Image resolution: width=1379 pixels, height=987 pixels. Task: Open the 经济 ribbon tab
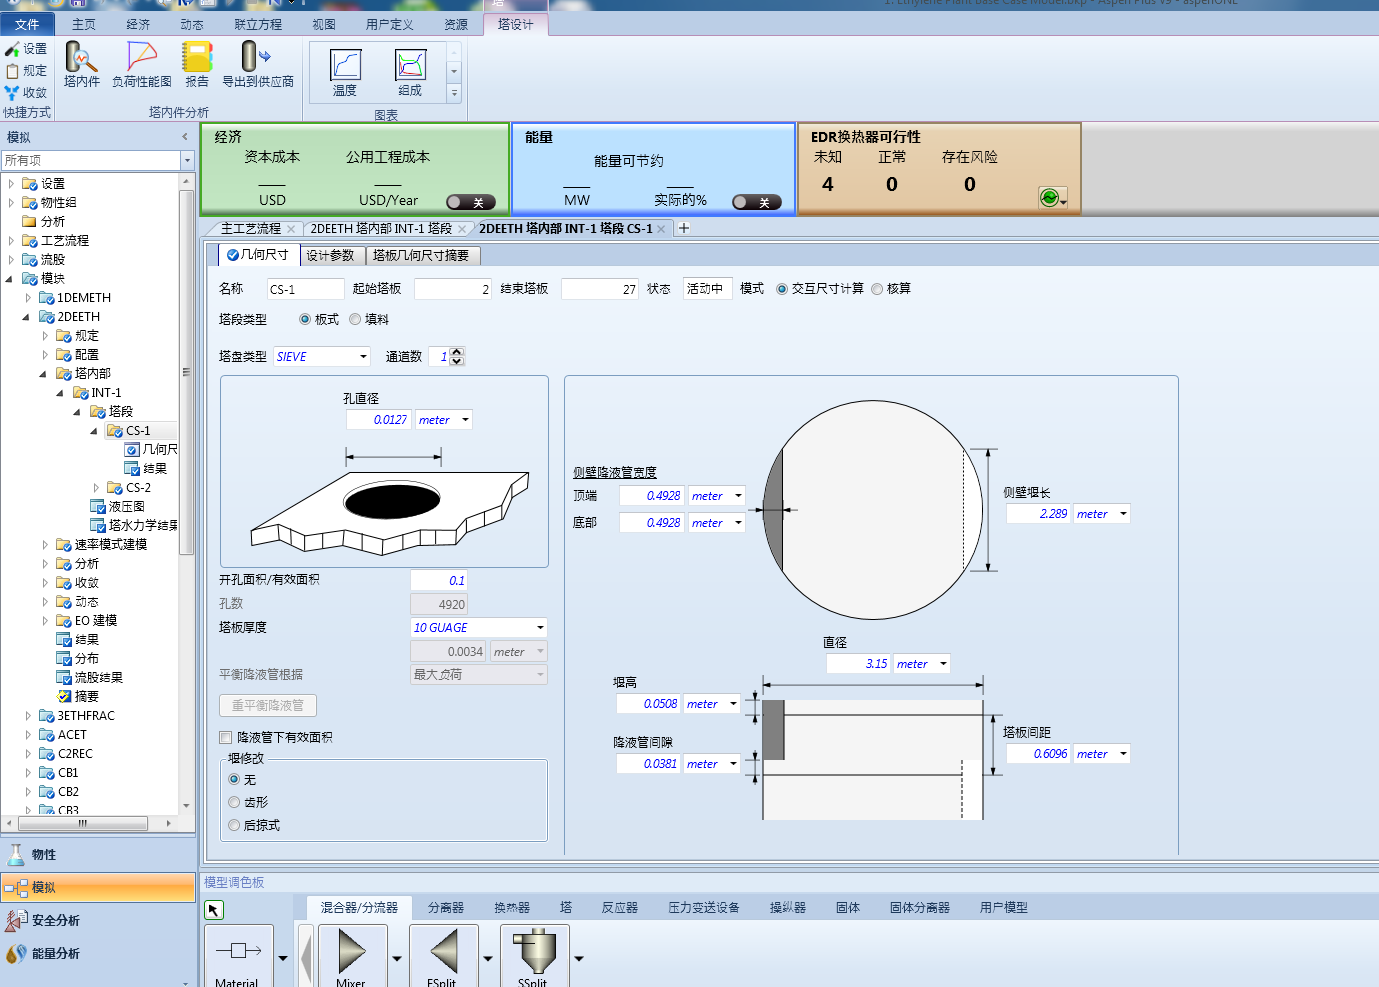tap(138, 24)
